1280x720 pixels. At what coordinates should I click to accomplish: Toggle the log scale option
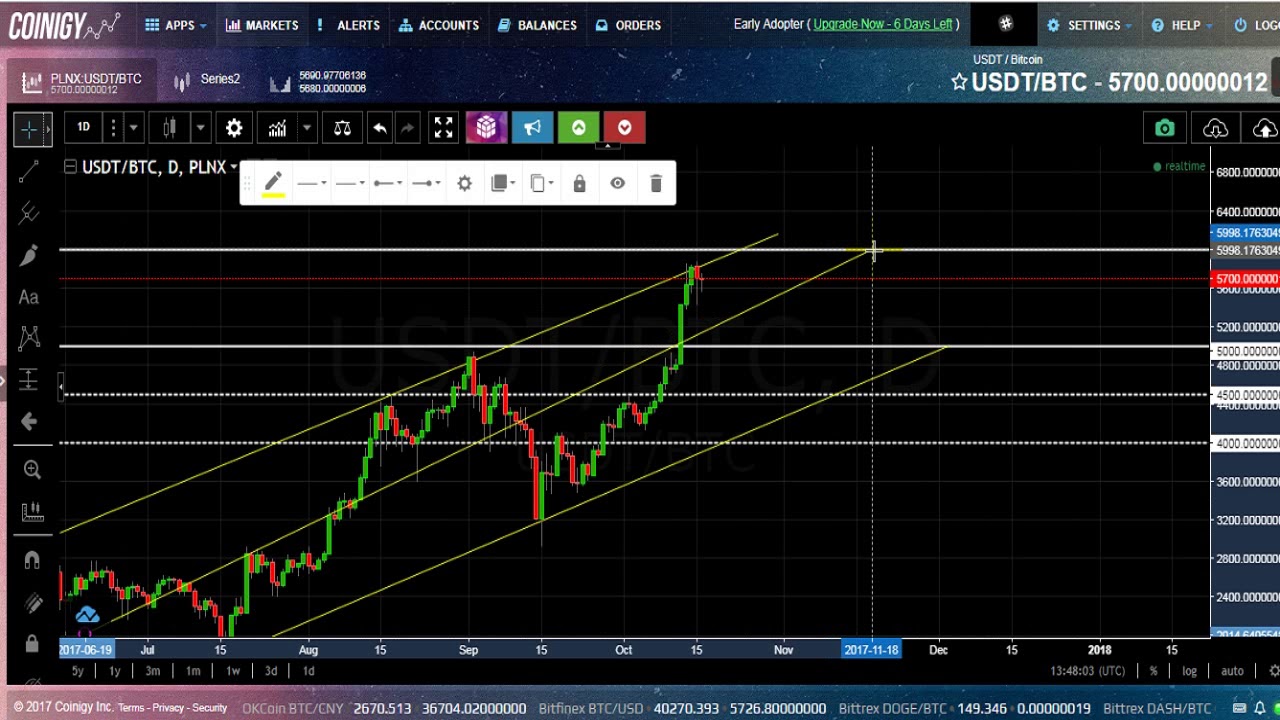[1189, 671]
